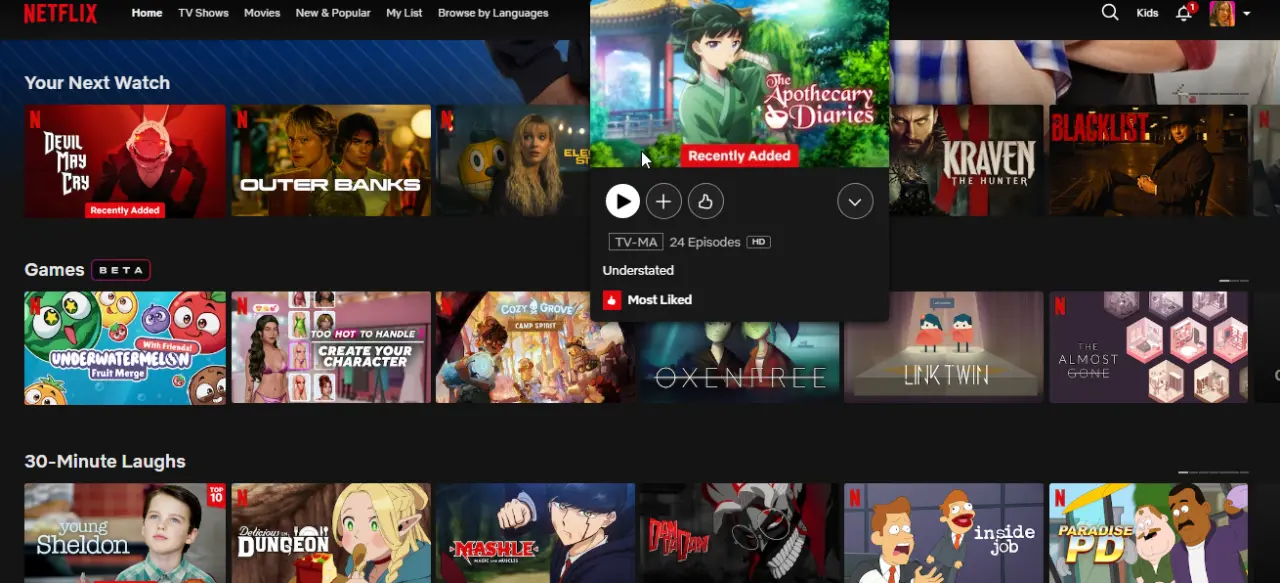Screen dimensions: 1280x583
Task: Expand more info chevron on preview card
Action: tap(855, 201)
